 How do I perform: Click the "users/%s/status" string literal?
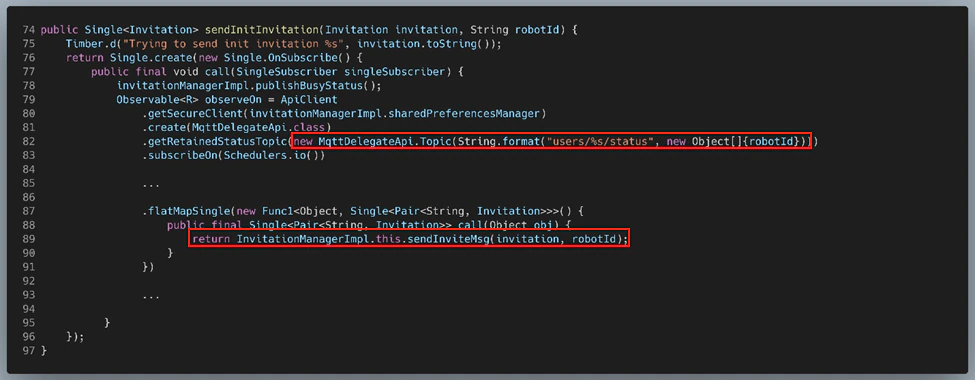601,142
